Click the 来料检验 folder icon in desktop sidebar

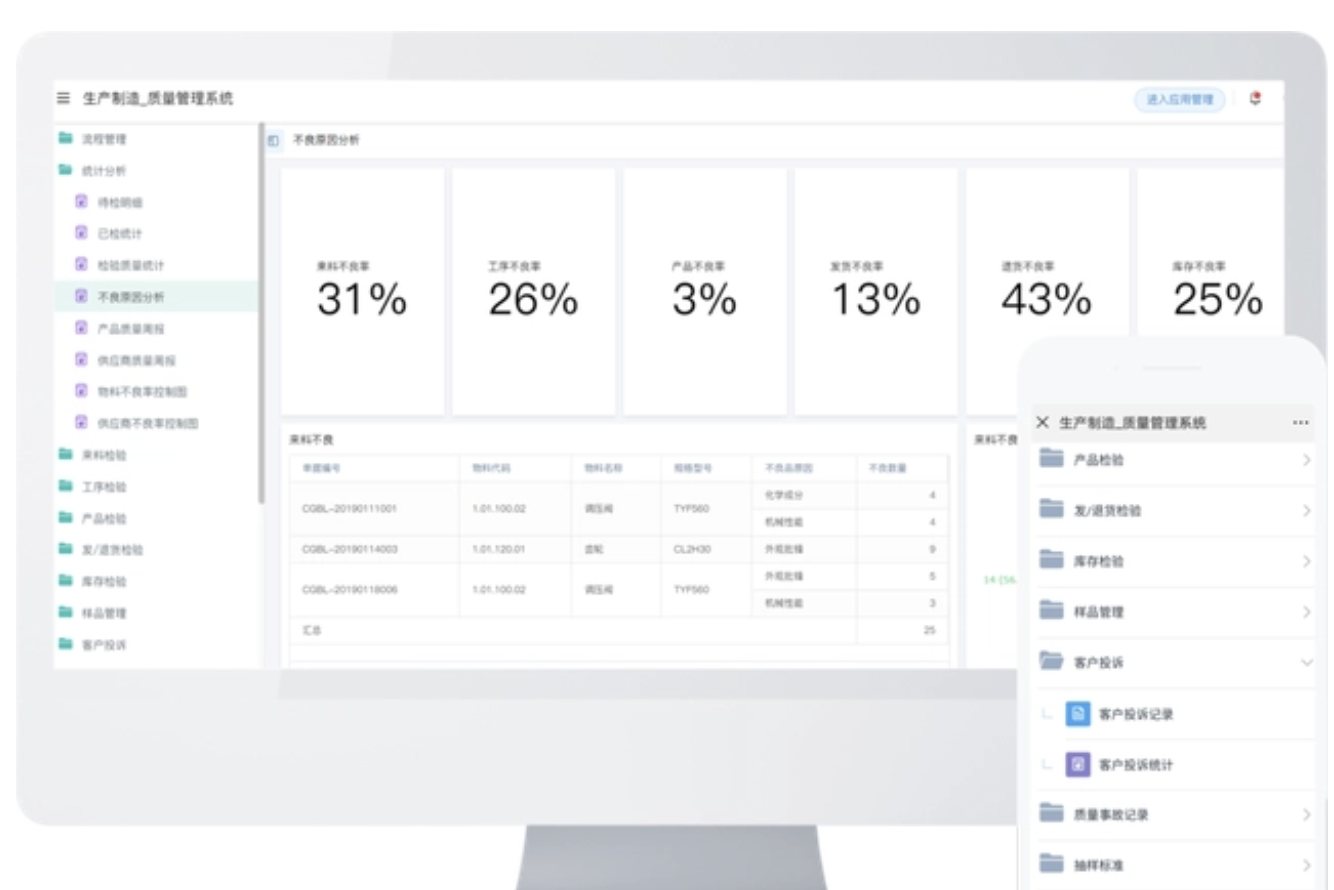click(65, 454)
